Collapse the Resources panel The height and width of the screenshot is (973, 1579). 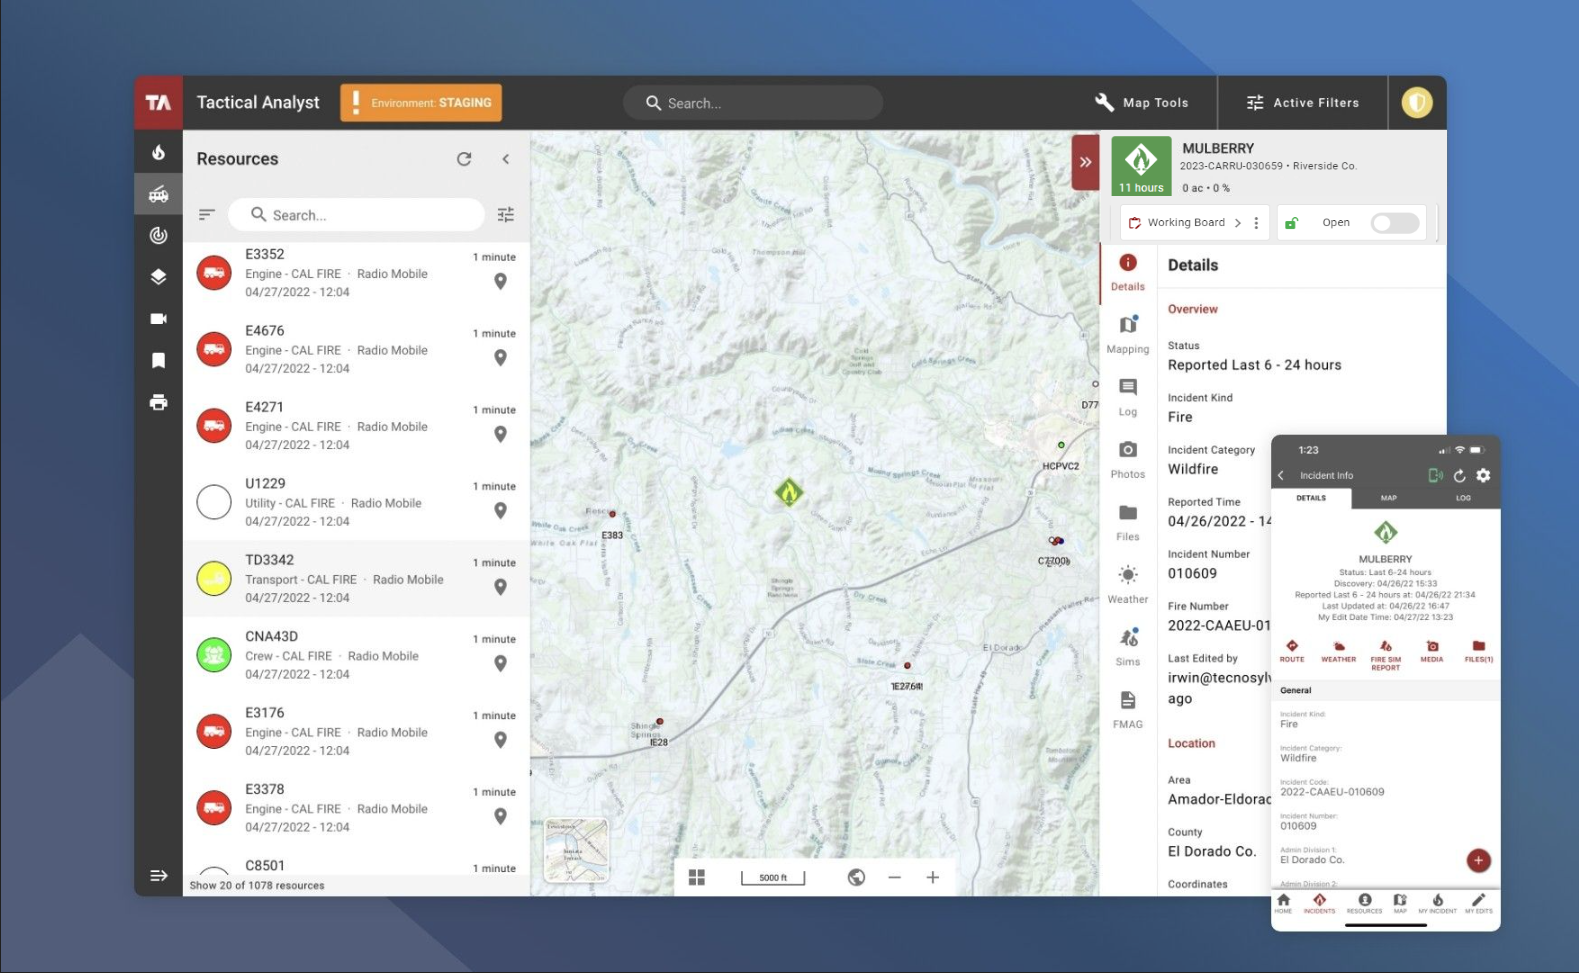[506, 159]
